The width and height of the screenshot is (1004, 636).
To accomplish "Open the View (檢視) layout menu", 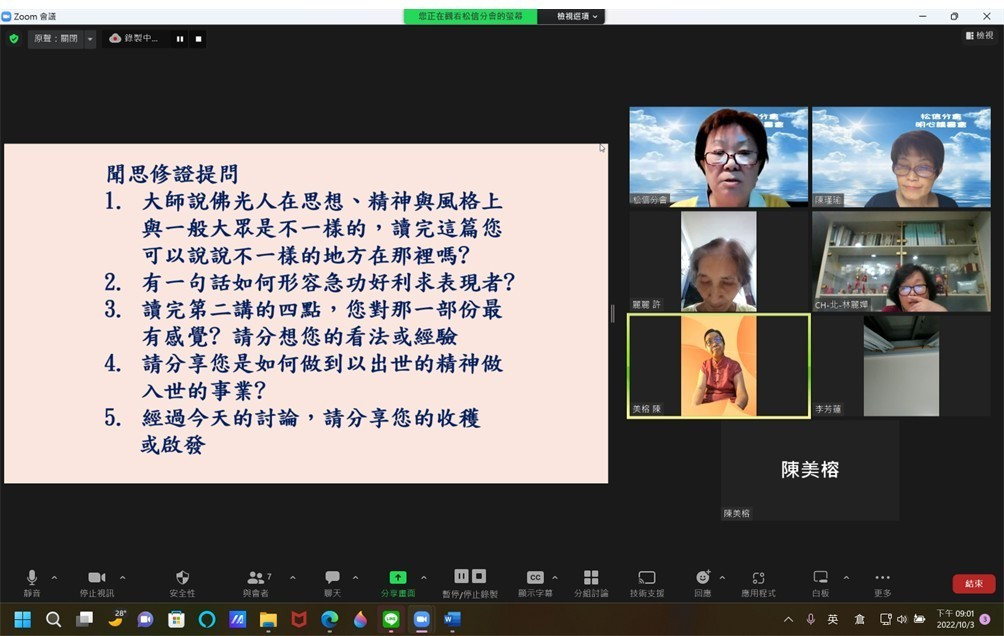I will click(x=980, y=36).
